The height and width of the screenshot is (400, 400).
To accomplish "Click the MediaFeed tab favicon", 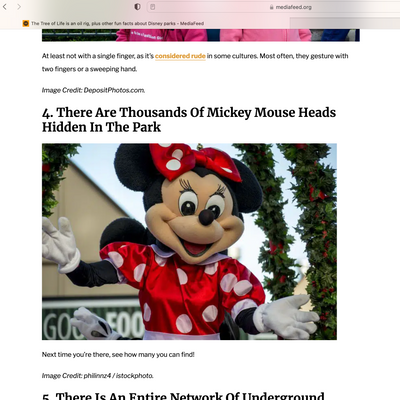I will pyautogui.click(x=26, y=23).
